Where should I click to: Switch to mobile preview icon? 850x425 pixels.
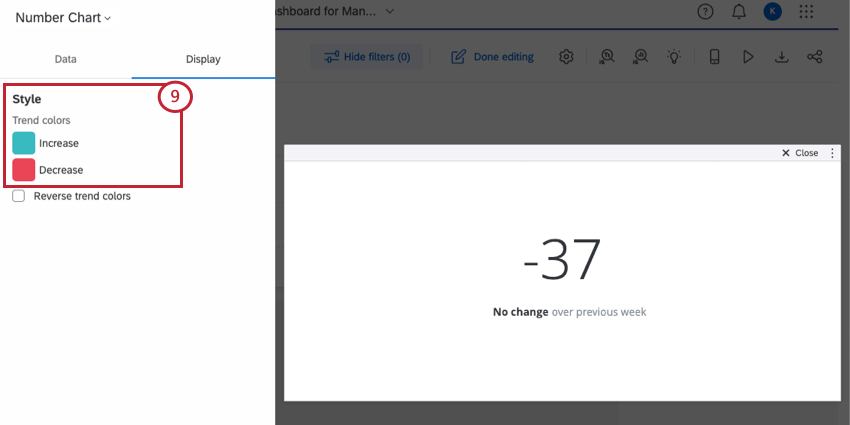714,56
